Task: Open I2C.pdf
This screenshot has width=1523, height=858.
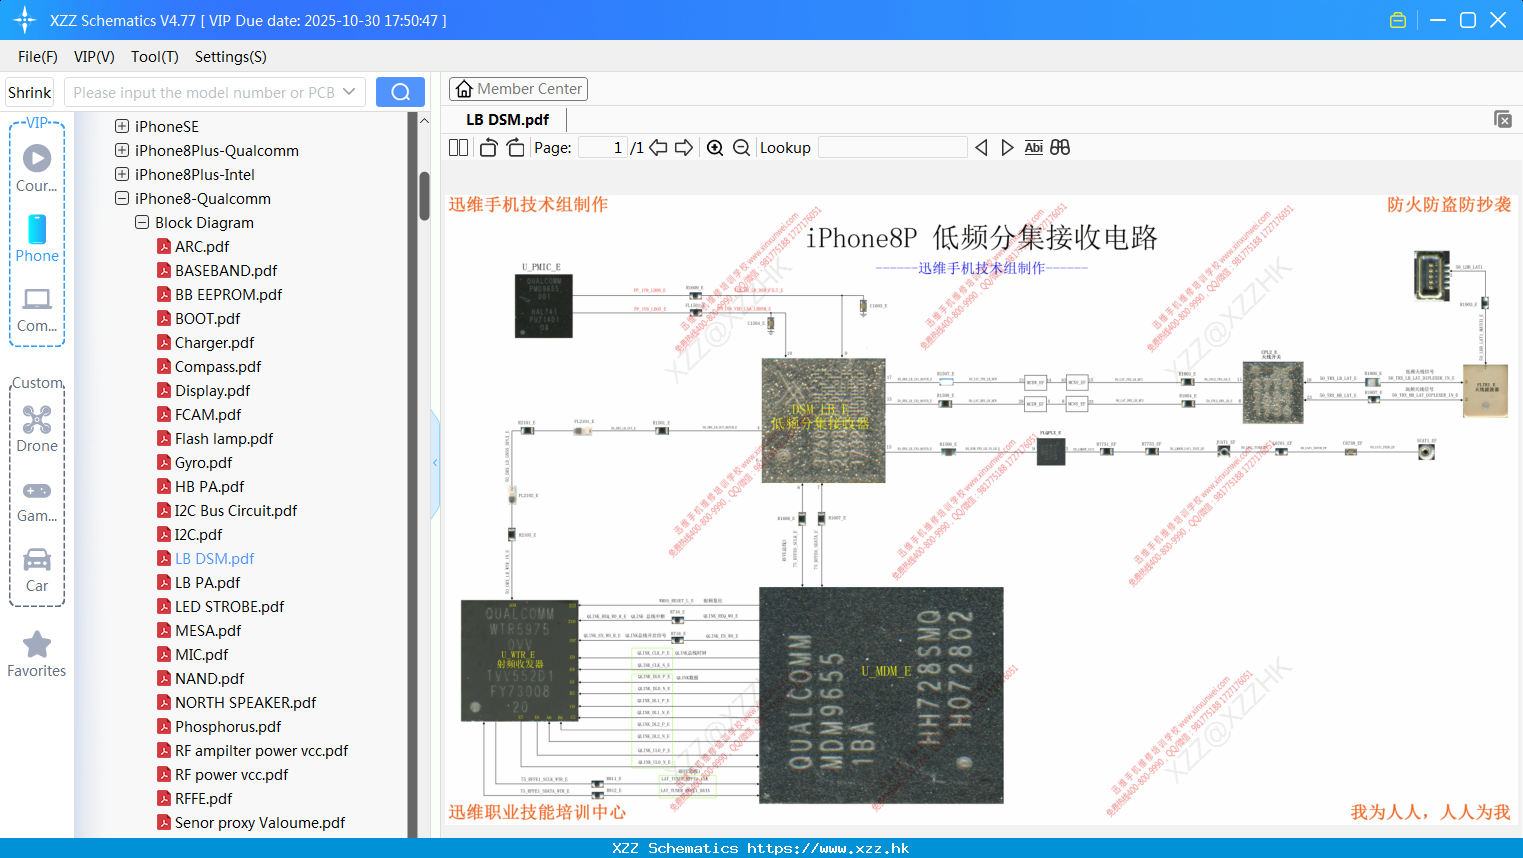Action: (198, 534)
